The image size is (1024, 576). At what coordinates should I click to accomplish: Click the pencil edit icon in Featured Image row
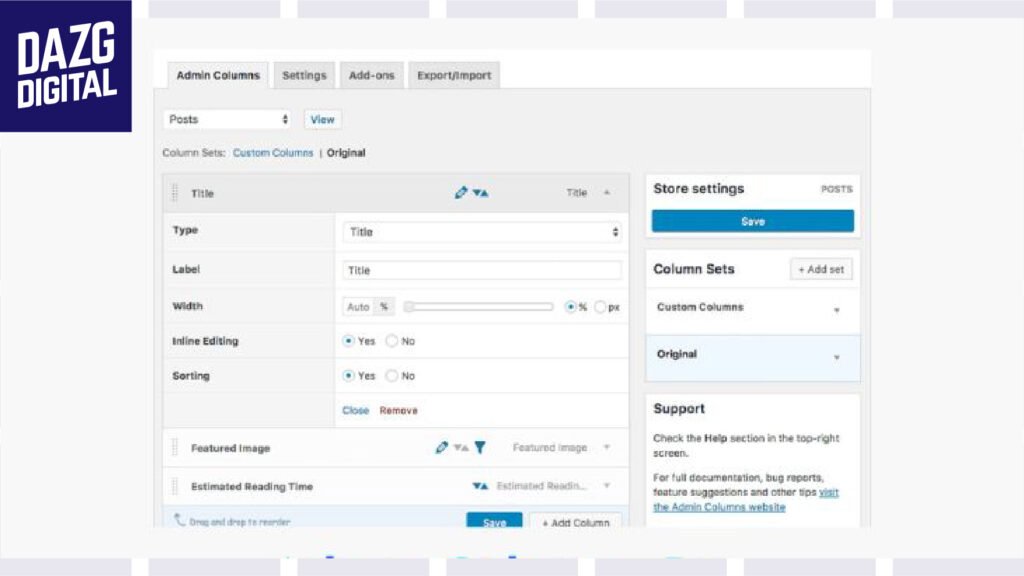(x=441, y=447)
